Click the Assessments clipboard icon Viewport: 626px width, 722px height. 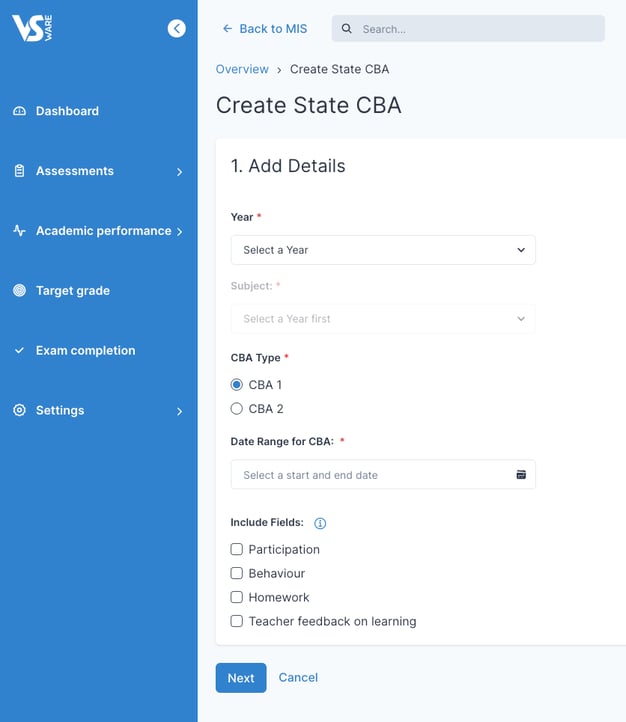(x=19, y=171)
